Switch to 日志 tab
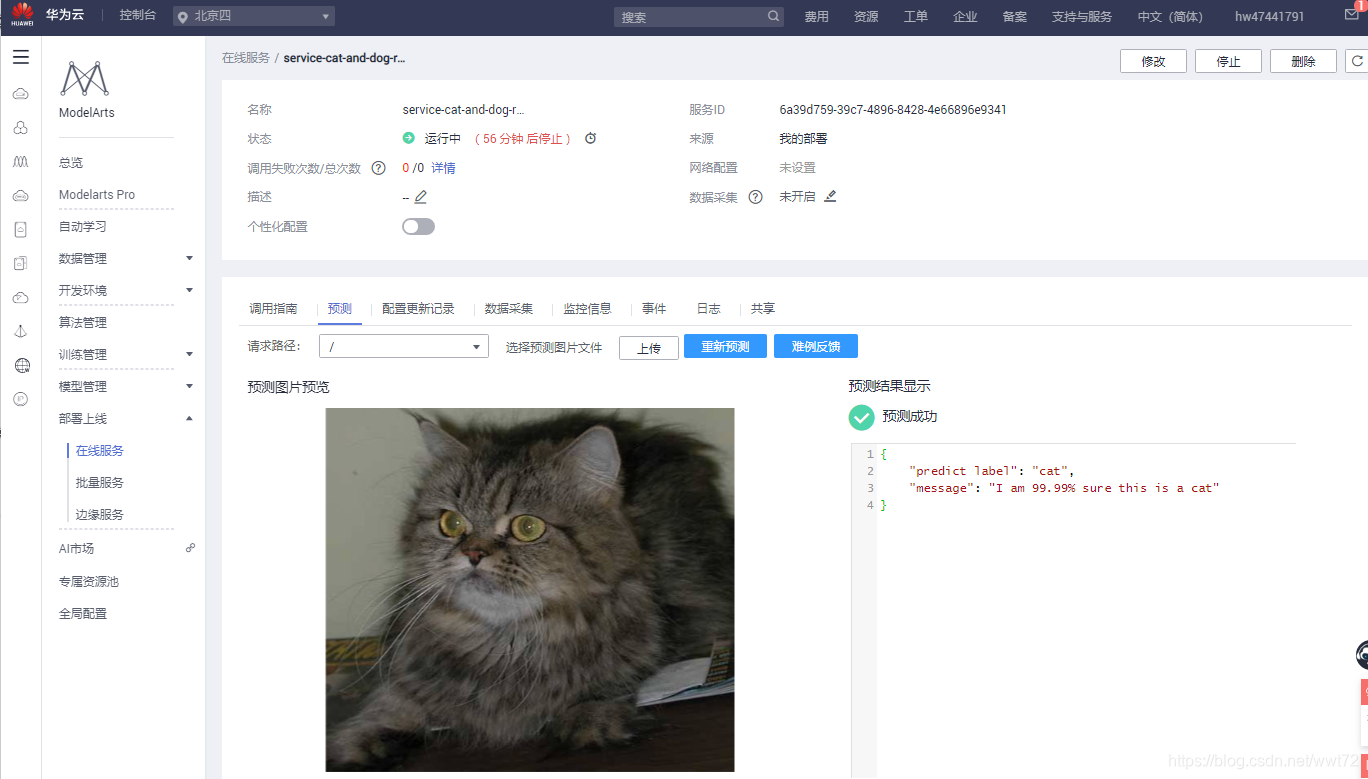Screen dimensions: 1368x779 (708, 309)
